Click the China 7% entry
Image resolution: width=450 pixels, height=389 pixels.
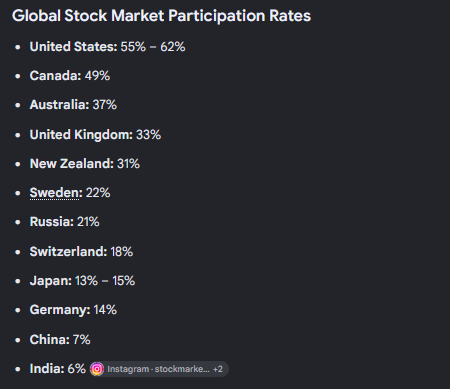tap(60, 340)
